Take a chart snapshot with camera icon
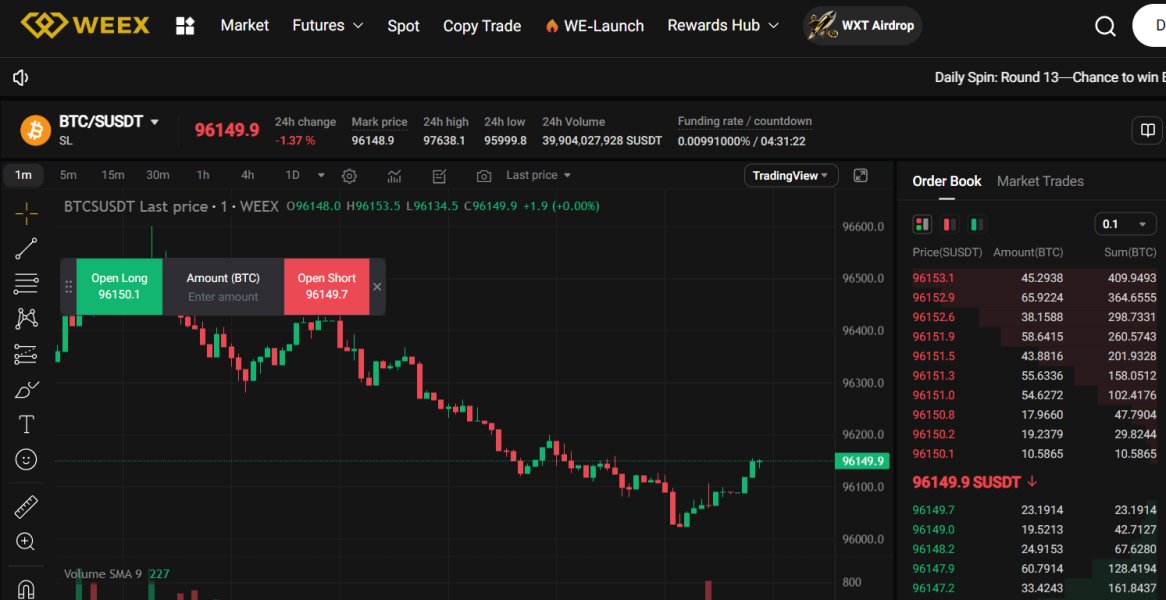This screenshot has width=1166, height=600. 483,175
